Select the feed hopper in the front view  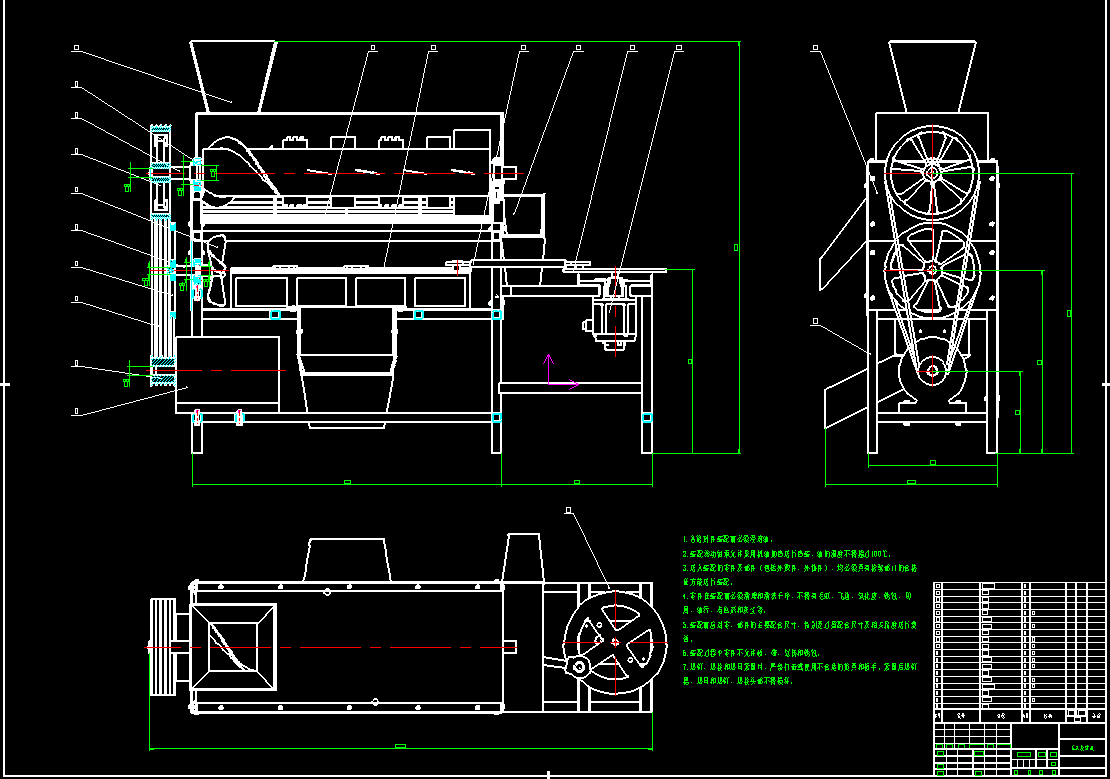click(233, 76)
